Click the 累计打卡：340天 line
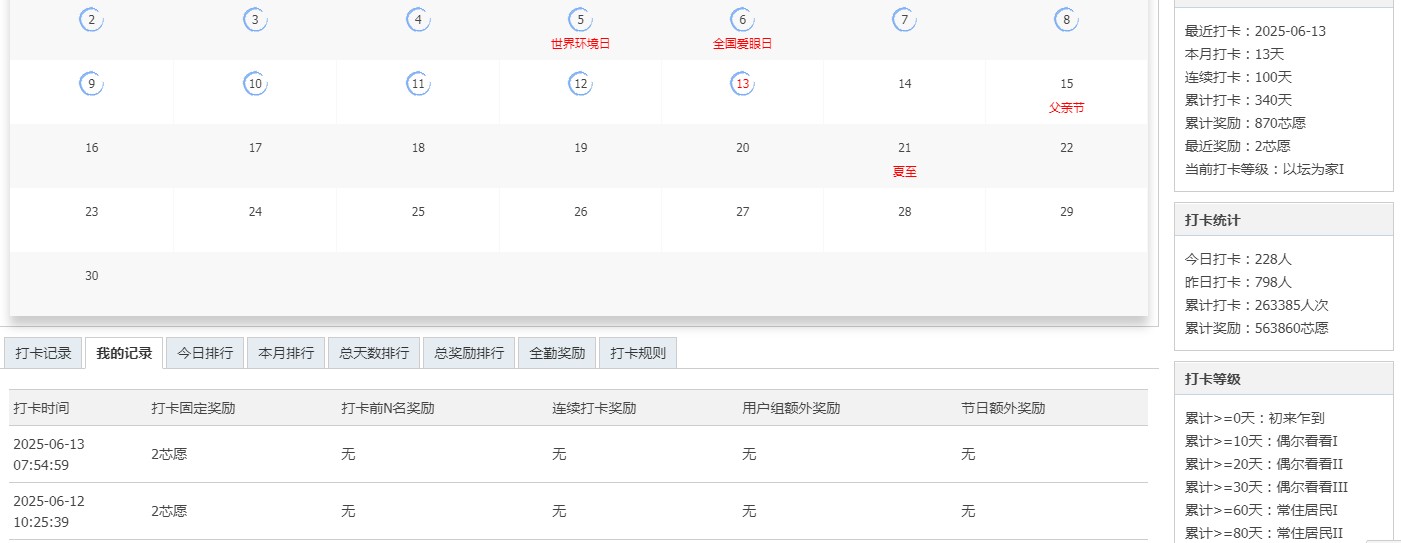 (x=1238, y=100)
